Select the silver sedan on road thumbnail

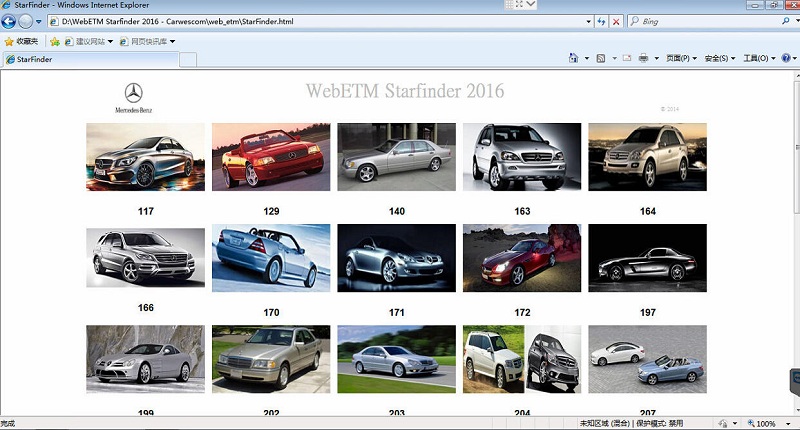click(x=396, y=359)
